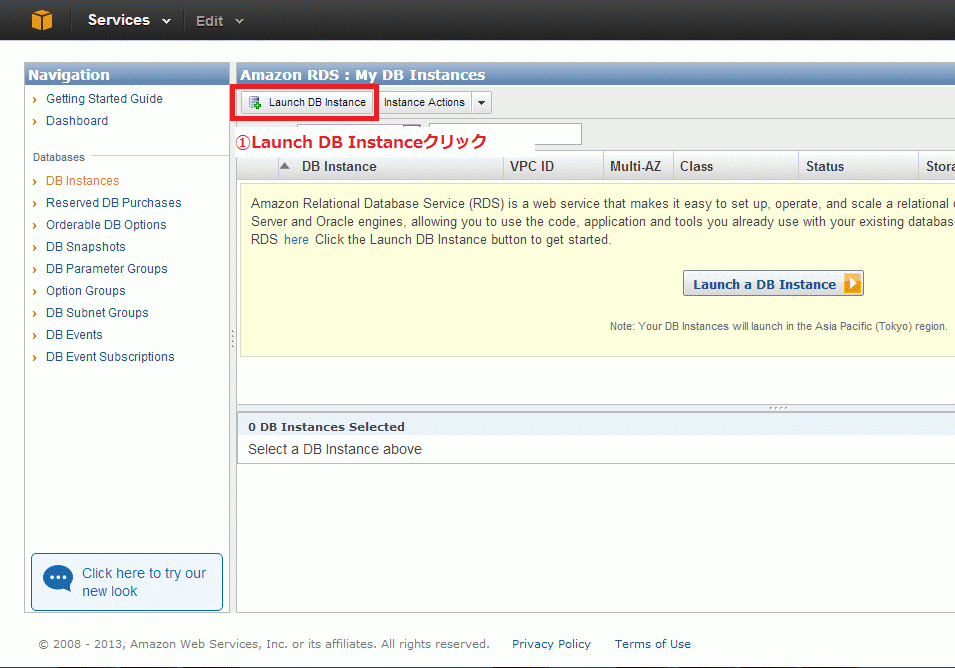The height and width of the screenshot is (668, 955).
Task: Click the orange arrow on Launch a DB Instance
Action: [852, 284]
